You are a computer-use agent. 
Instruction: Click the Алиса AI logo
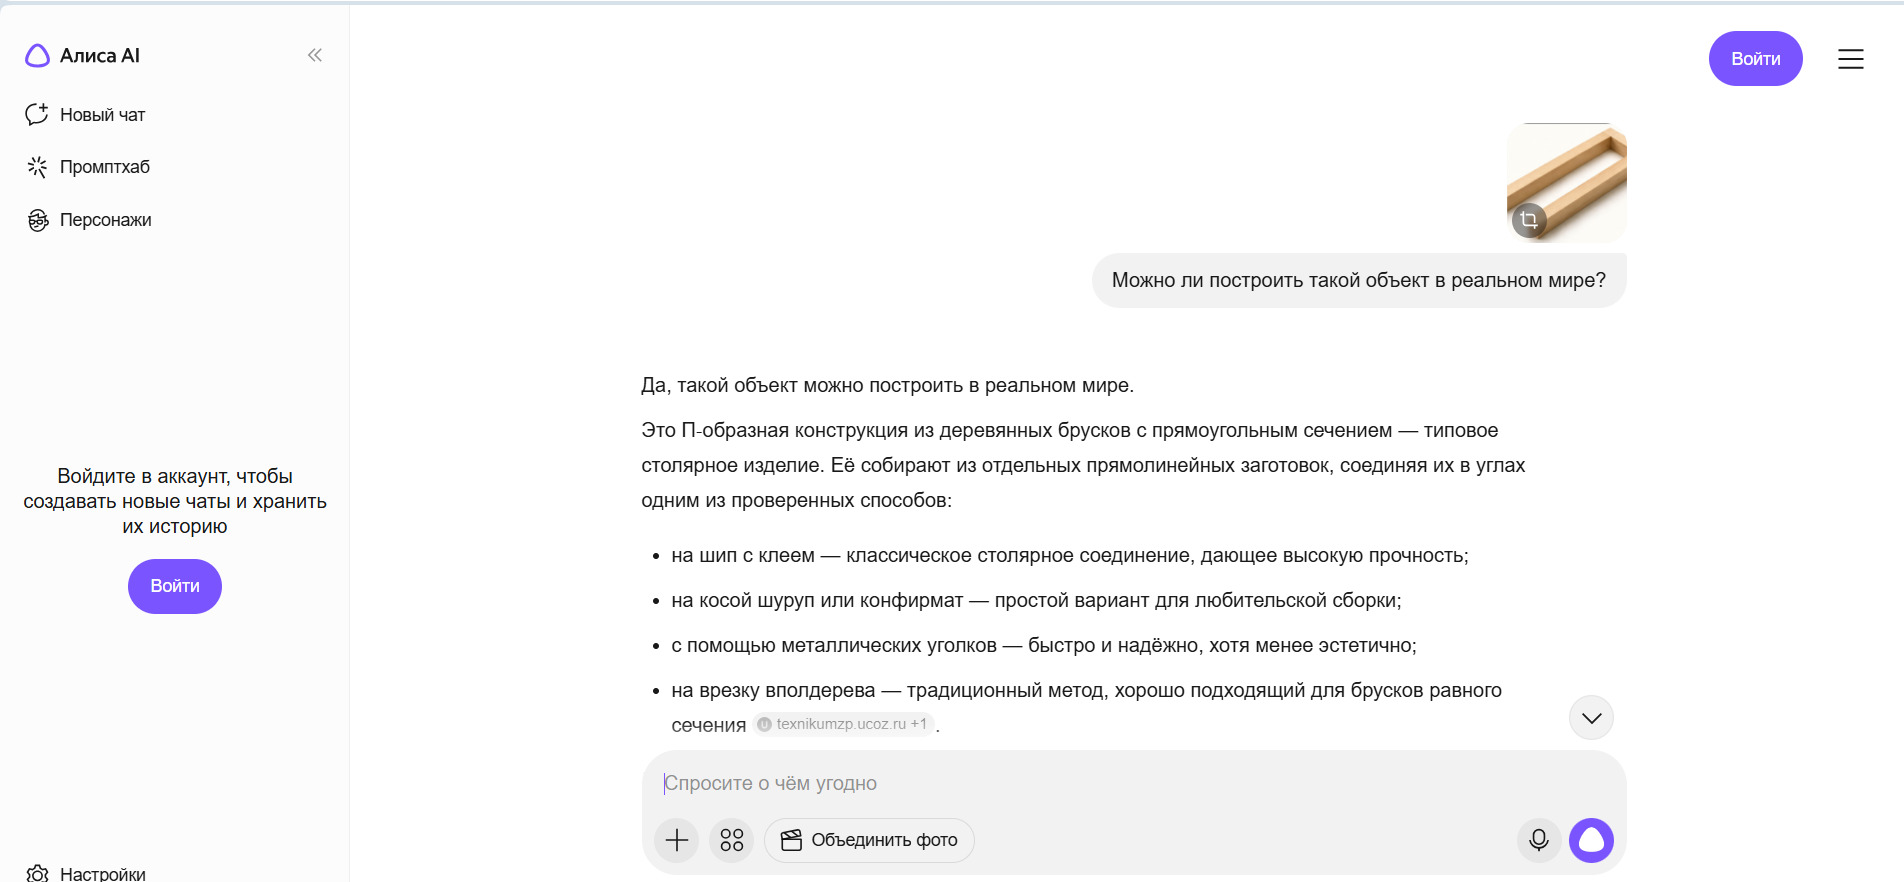click(x=82, y=56)
